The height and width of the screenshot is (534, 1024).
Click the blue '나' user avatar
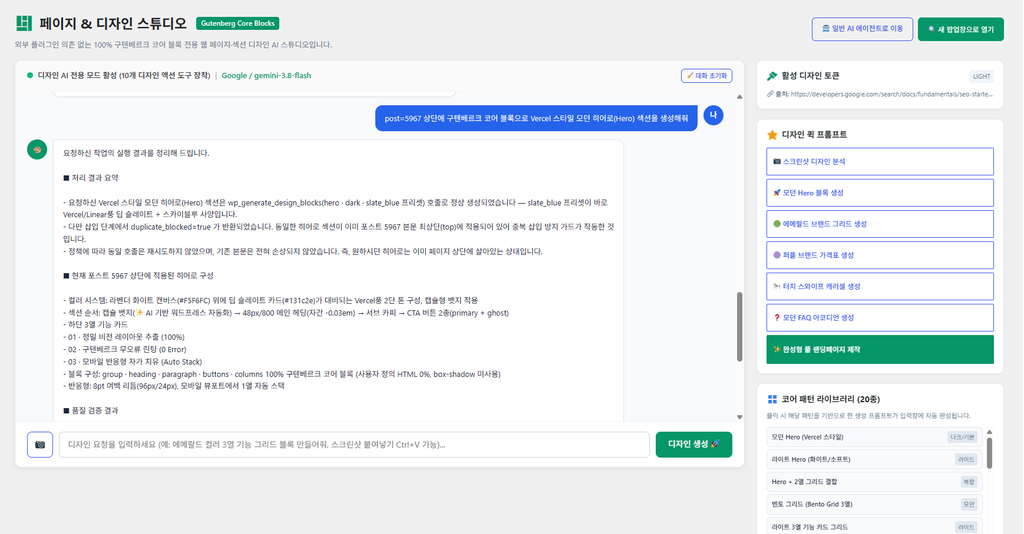click(713, 116)
